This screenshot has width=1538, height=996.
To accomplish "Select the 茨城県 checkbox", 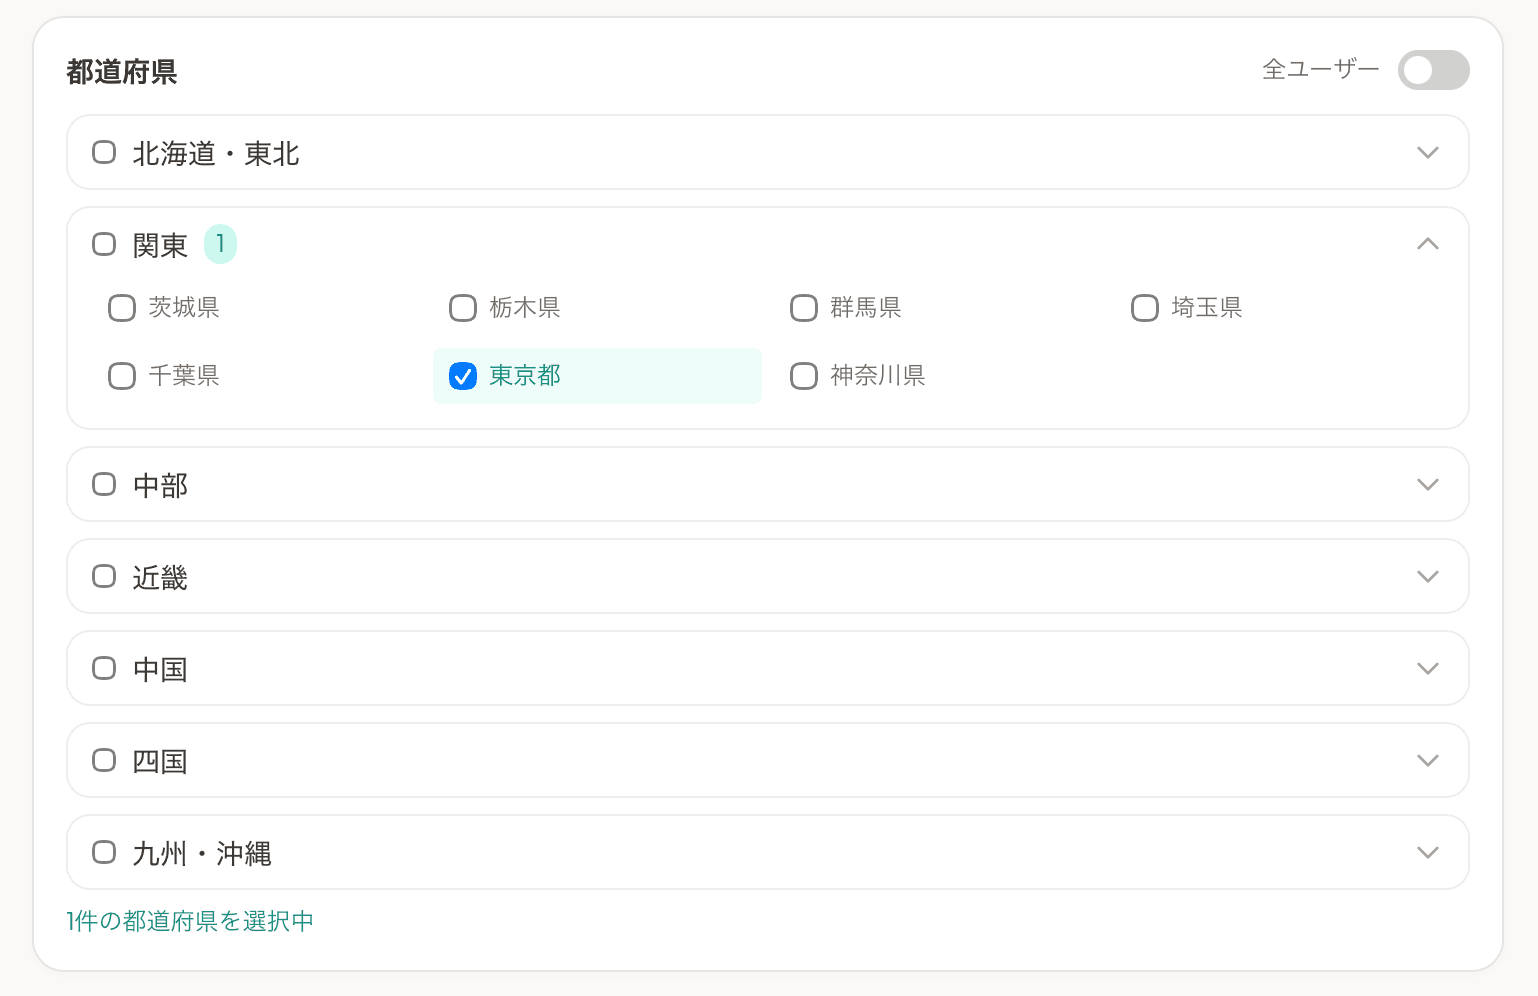I will tap(122, 307).
